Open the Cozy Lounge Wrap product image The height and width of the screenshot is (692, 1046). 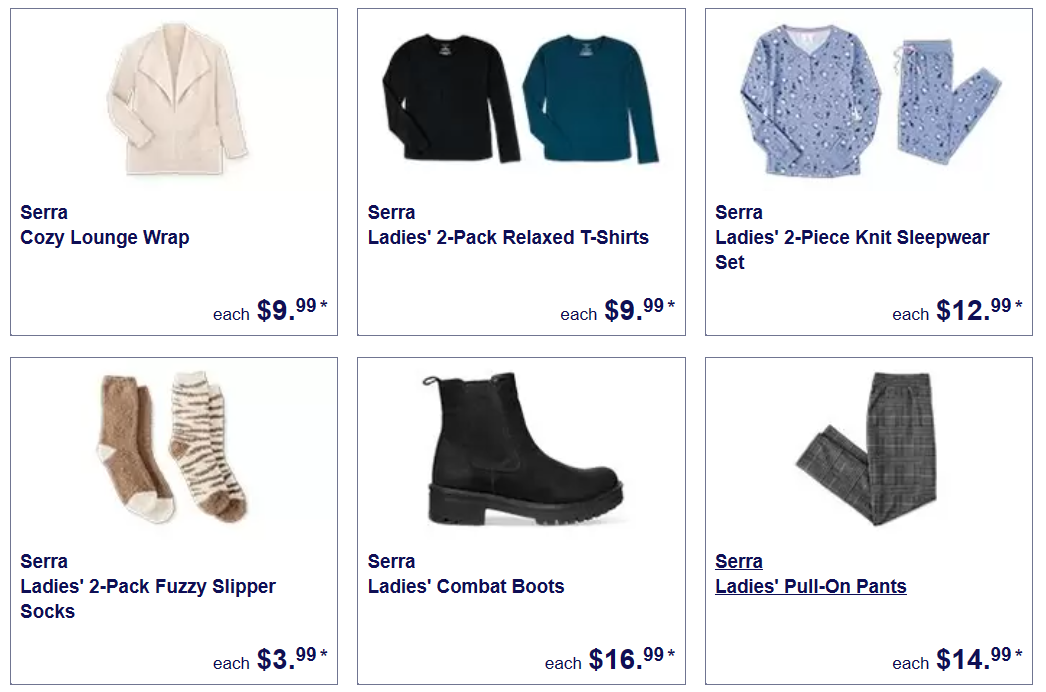177,99
